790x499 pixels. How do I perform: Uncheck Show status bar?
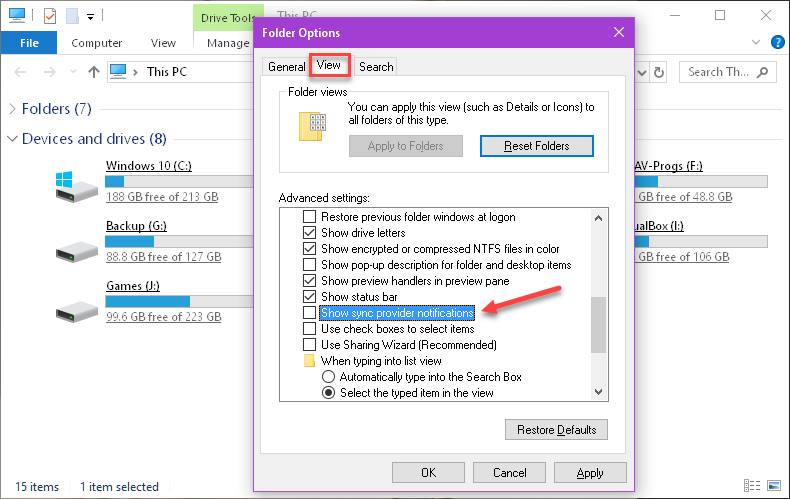[x=309, y=297]
